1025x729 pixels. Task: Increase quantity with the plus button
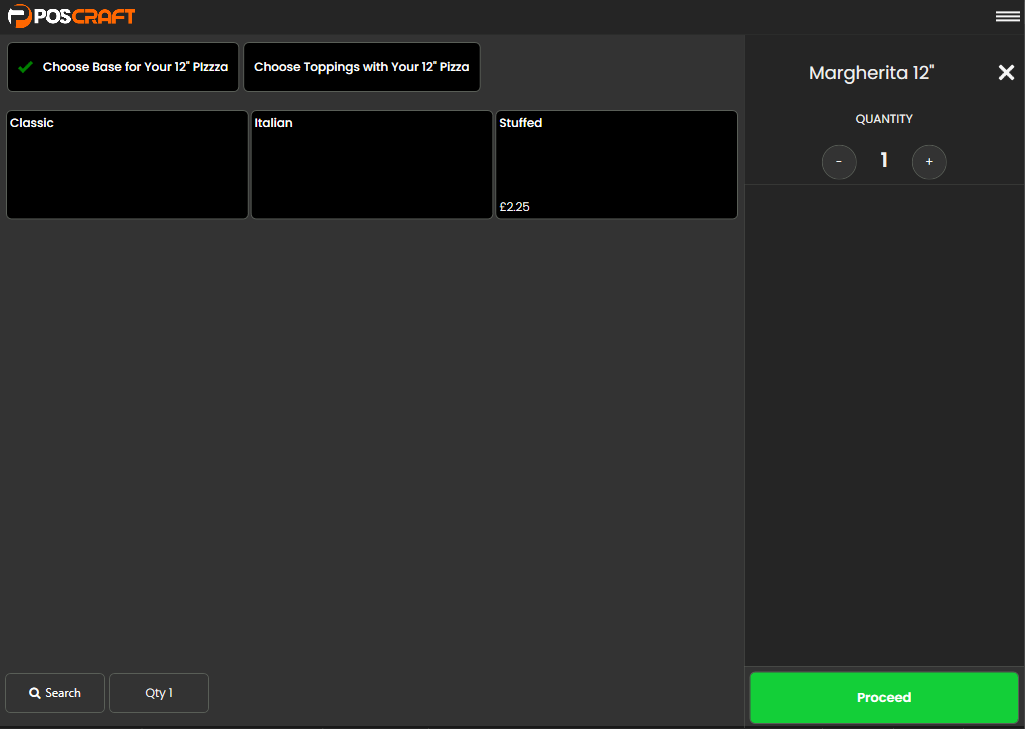coord(929,162)
